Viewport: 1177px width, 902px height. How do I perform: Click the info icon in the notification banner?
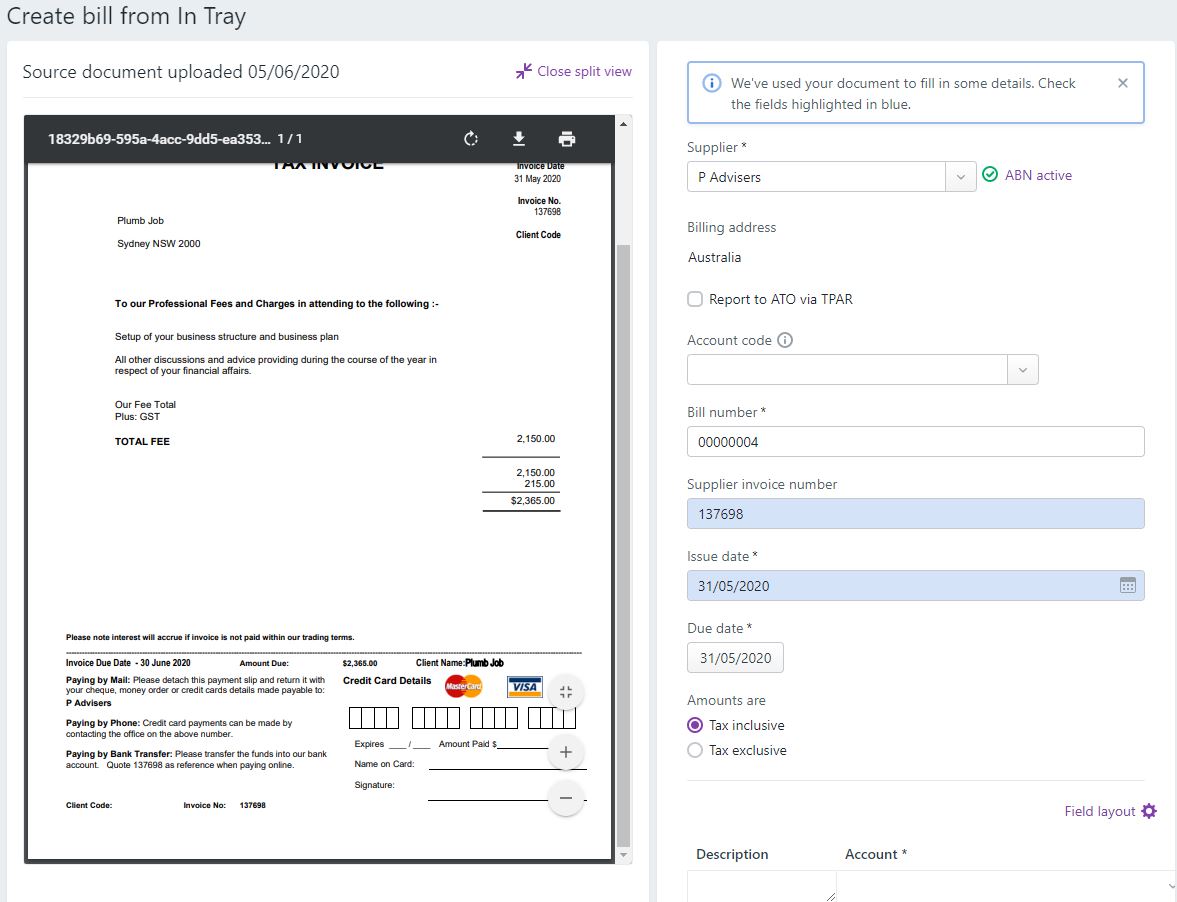pos(710,83)
